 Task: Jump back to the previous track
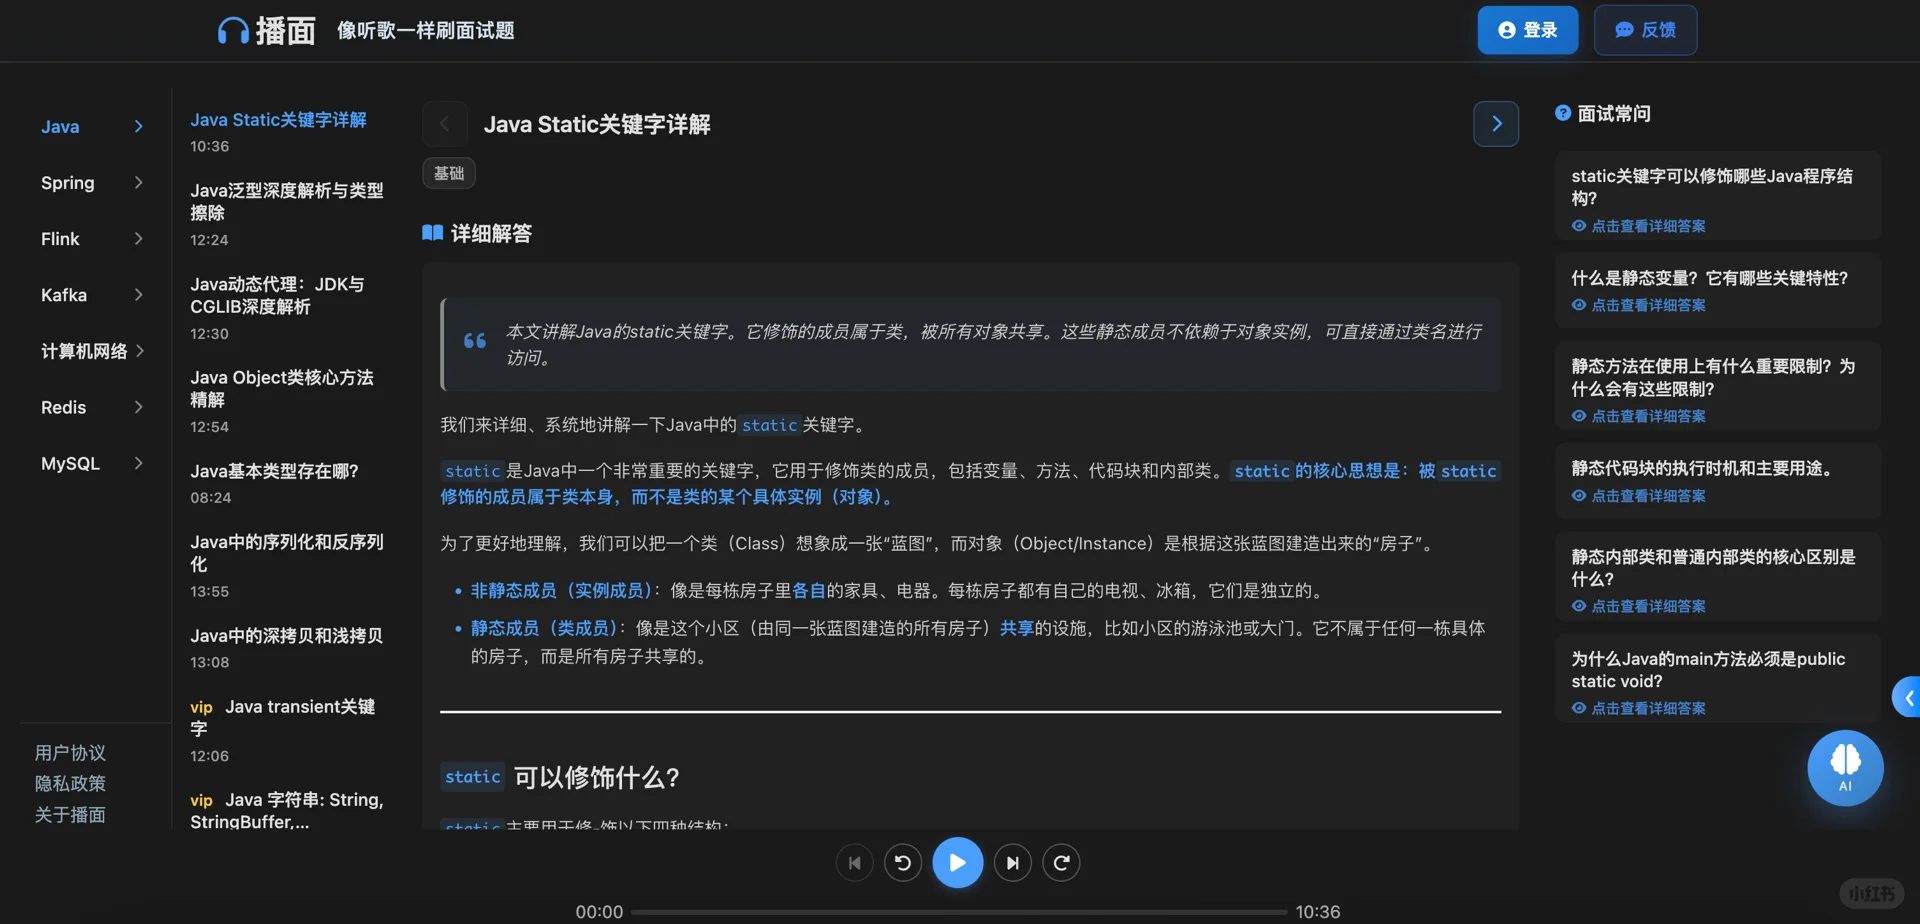click(x=854, y=862)
